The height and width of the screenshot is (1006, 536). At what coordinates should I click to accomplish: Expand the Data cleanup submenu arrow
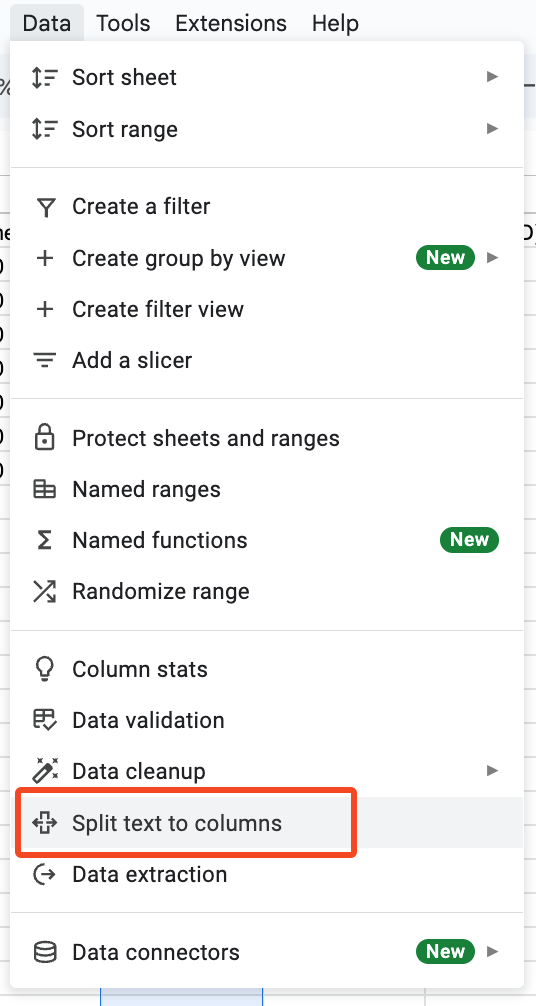coord(492,771)
